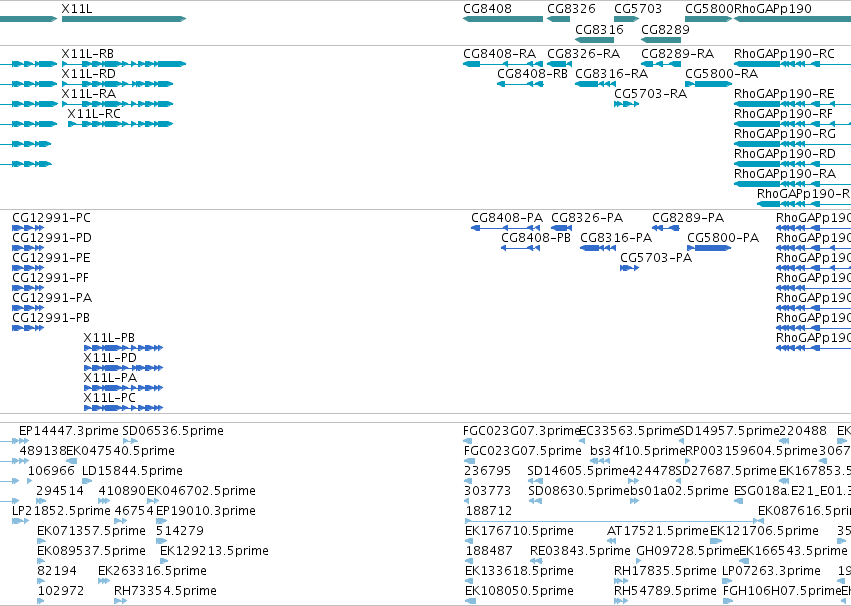Screen dimensions: 851x606
Task: Click the X11L-RD transcript label
Action: point(88,74)
